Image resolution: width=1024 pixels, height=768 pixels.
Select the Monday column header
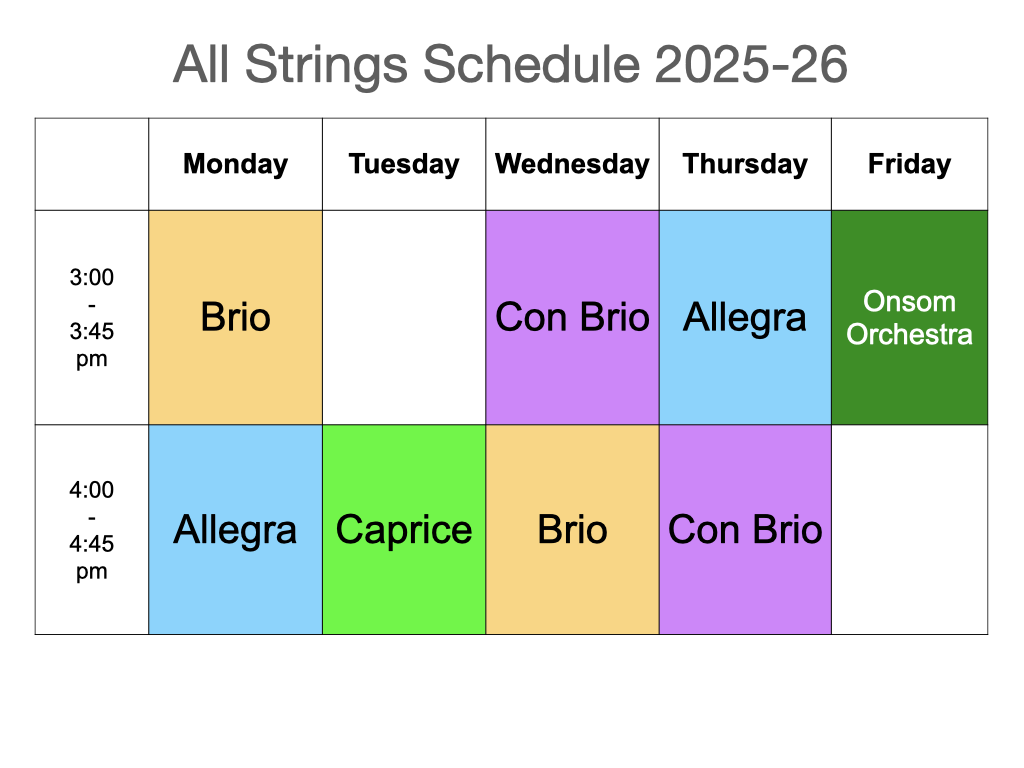(x=235, y=164)
